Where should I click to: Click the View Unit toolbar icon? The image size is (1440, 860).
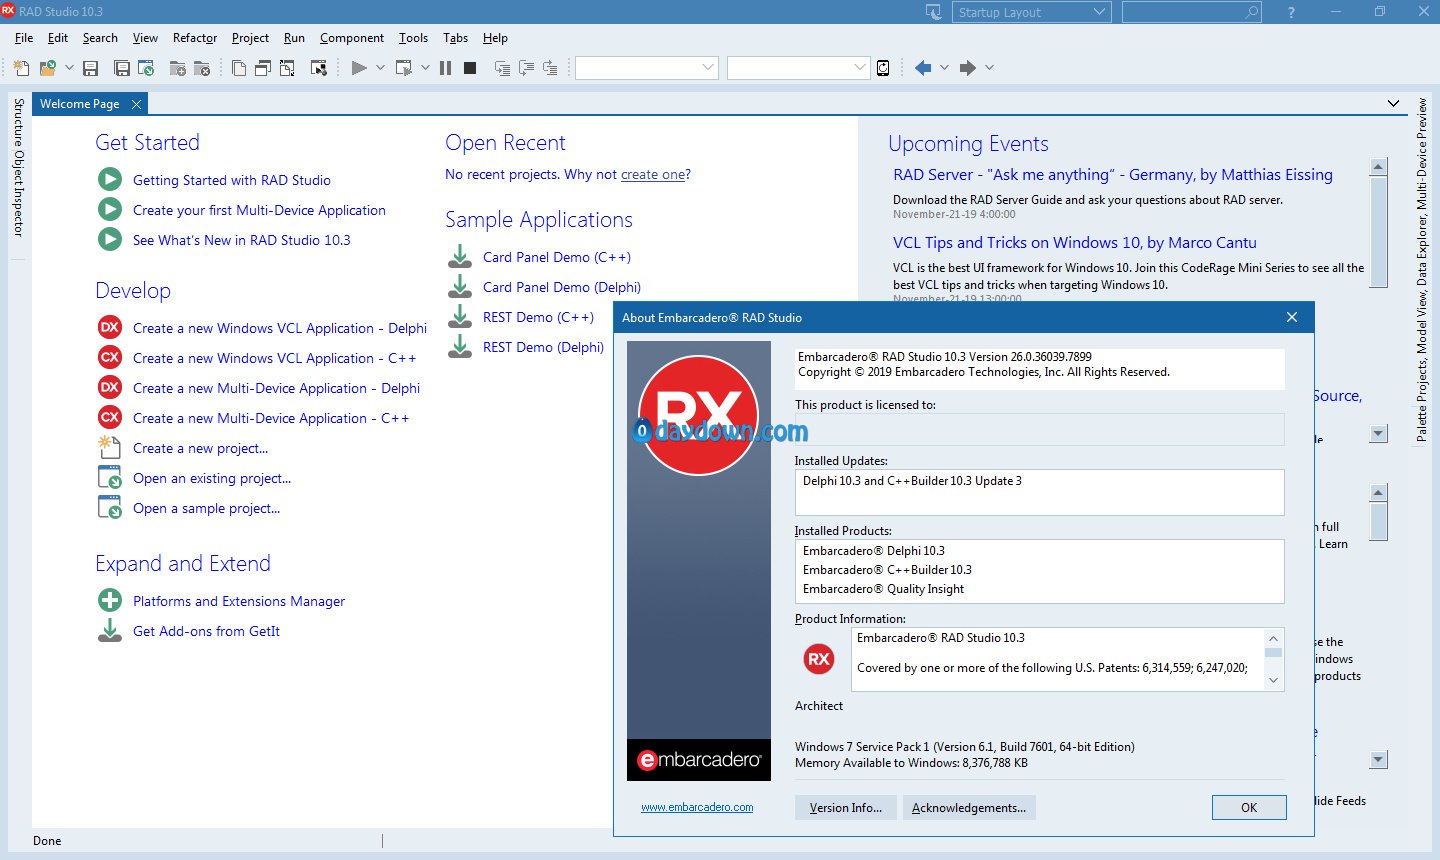[x=238, y=68]
